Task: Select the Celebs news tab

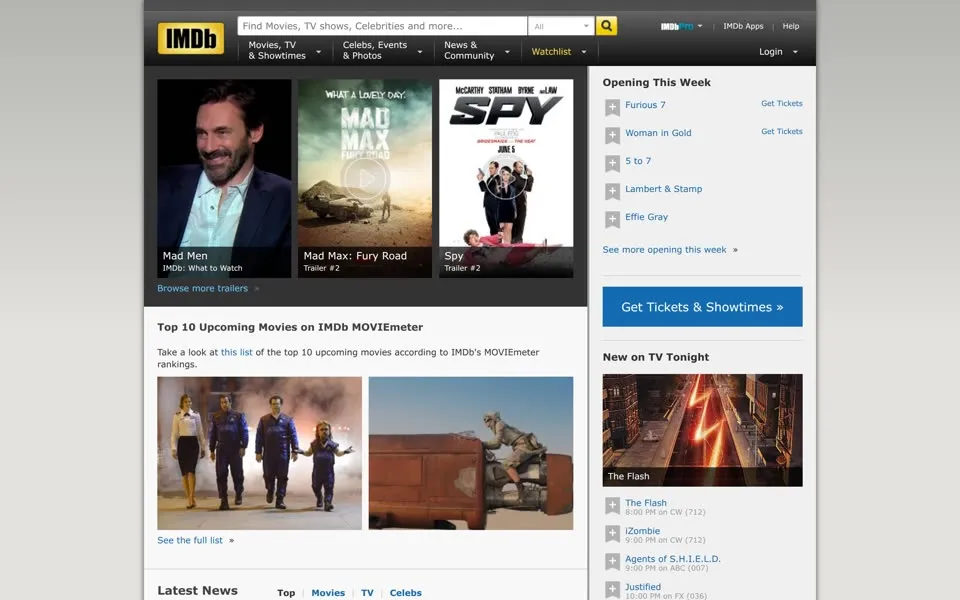Action: pos(405,593)
